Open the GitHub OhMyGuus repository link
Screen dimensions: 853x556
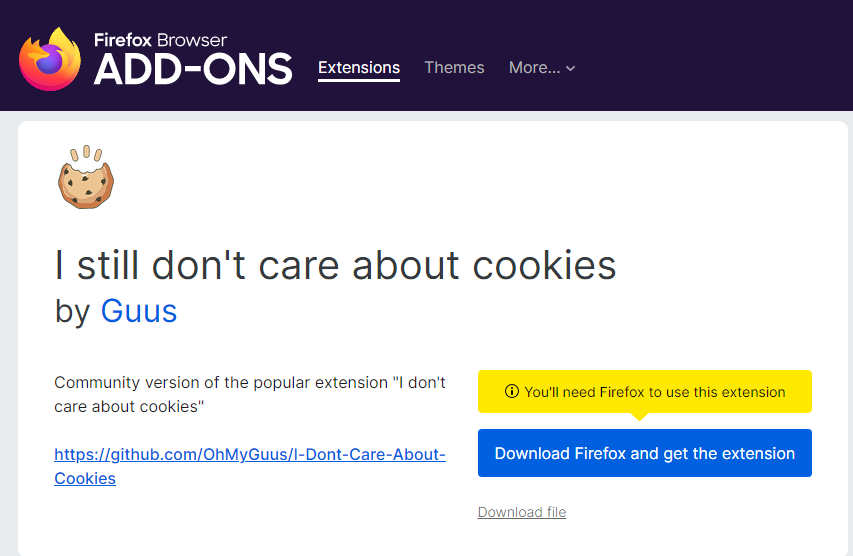click(250, 454)
